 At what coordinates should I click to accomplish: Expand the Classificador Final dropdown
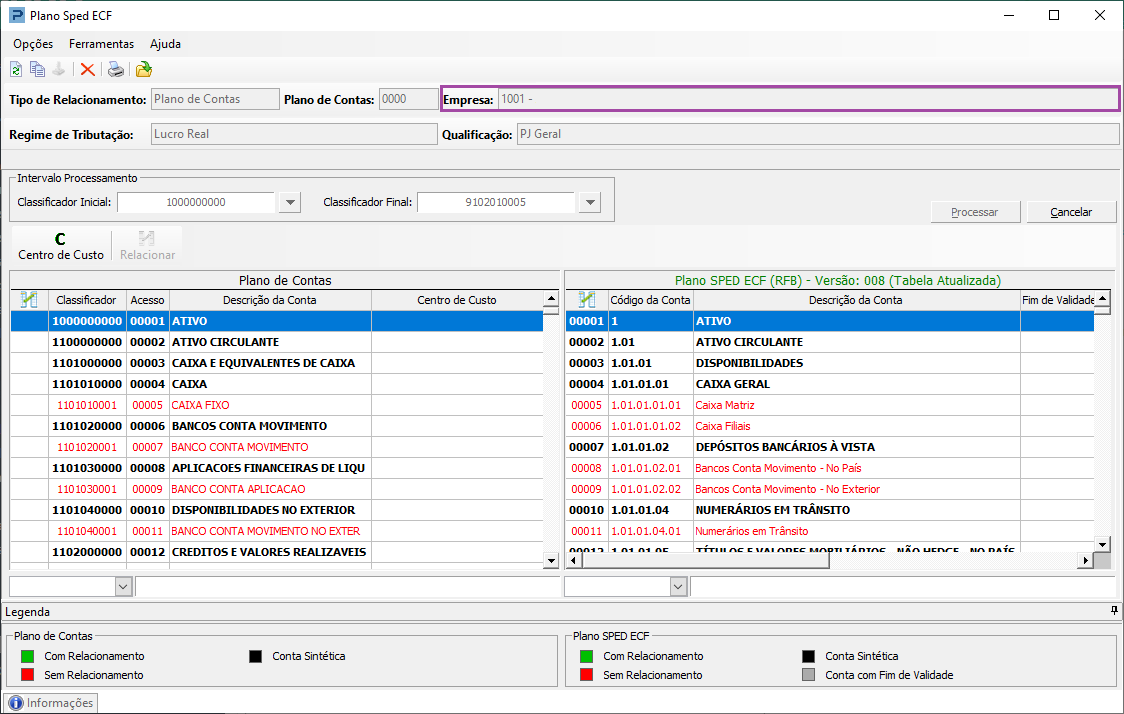click(x=590, y=202)
